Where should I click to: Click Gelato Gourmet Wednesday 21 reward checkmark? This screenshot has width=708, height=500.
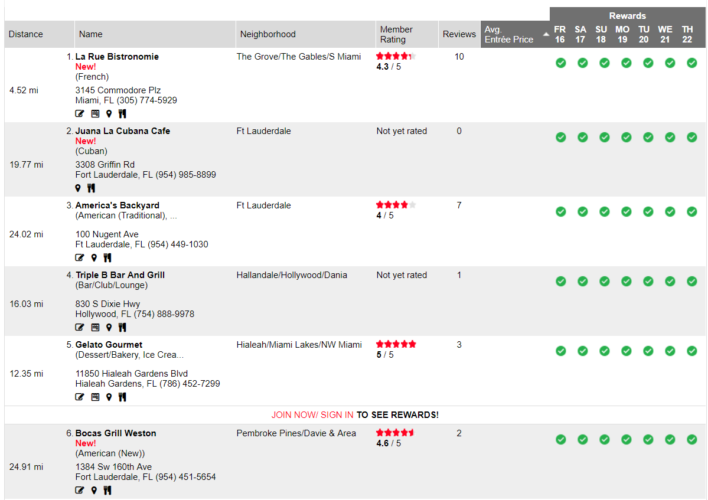point(670,350)
